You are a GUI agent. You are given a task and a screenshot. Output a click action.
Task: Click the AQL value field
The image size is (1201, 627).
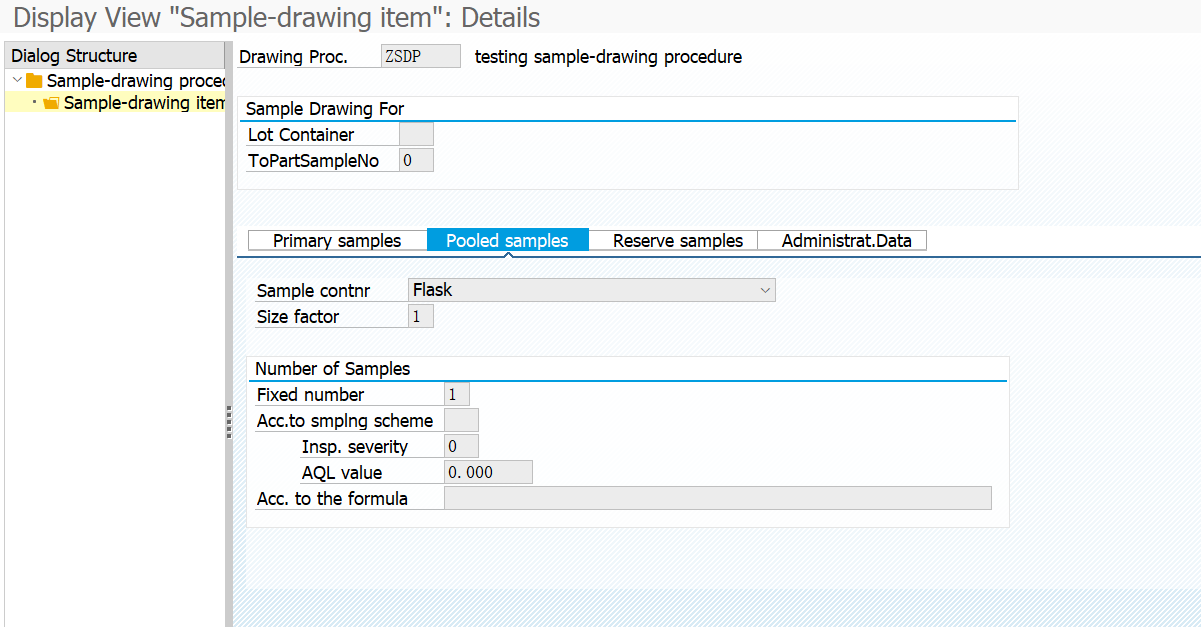pyautogui.click(x=488, y=473)
